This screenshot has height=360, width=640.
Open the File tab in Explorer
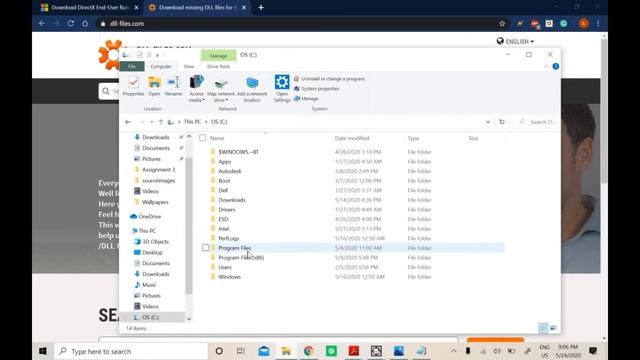pyautogui.click(x=132, y=66)
